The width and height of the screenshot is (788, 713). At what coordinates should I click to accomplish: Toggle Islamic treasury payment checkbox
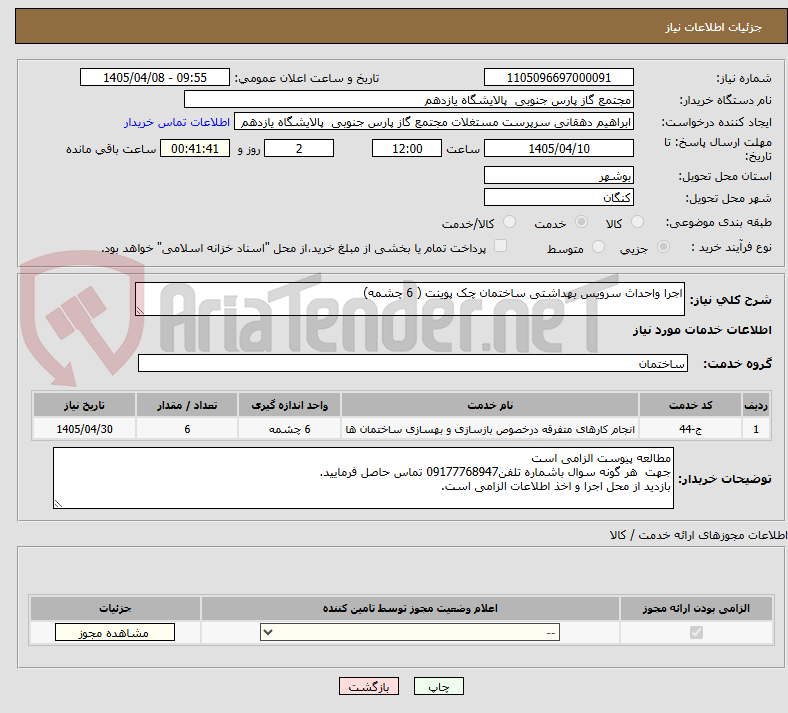pyautogui.click(x=500, y=246)
